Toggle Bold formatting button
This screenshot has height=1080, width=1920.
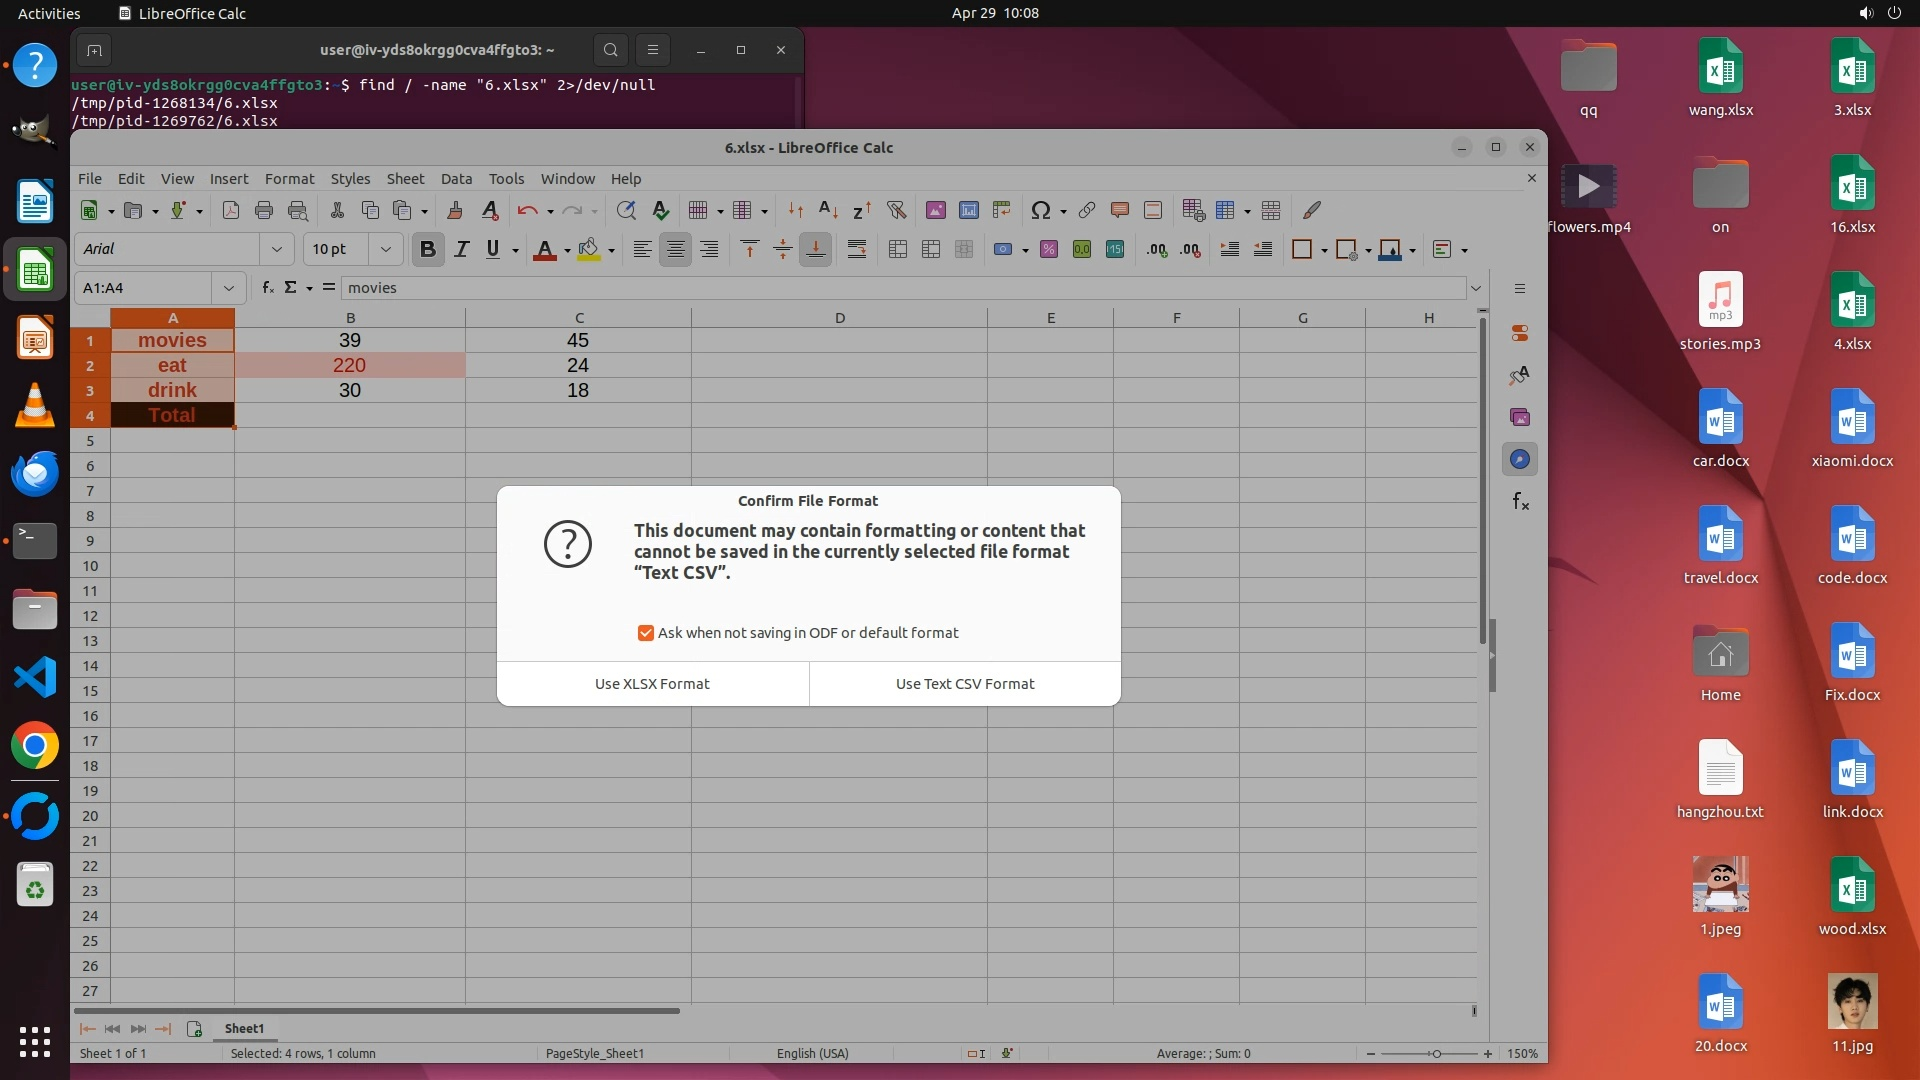click(428, 250)
